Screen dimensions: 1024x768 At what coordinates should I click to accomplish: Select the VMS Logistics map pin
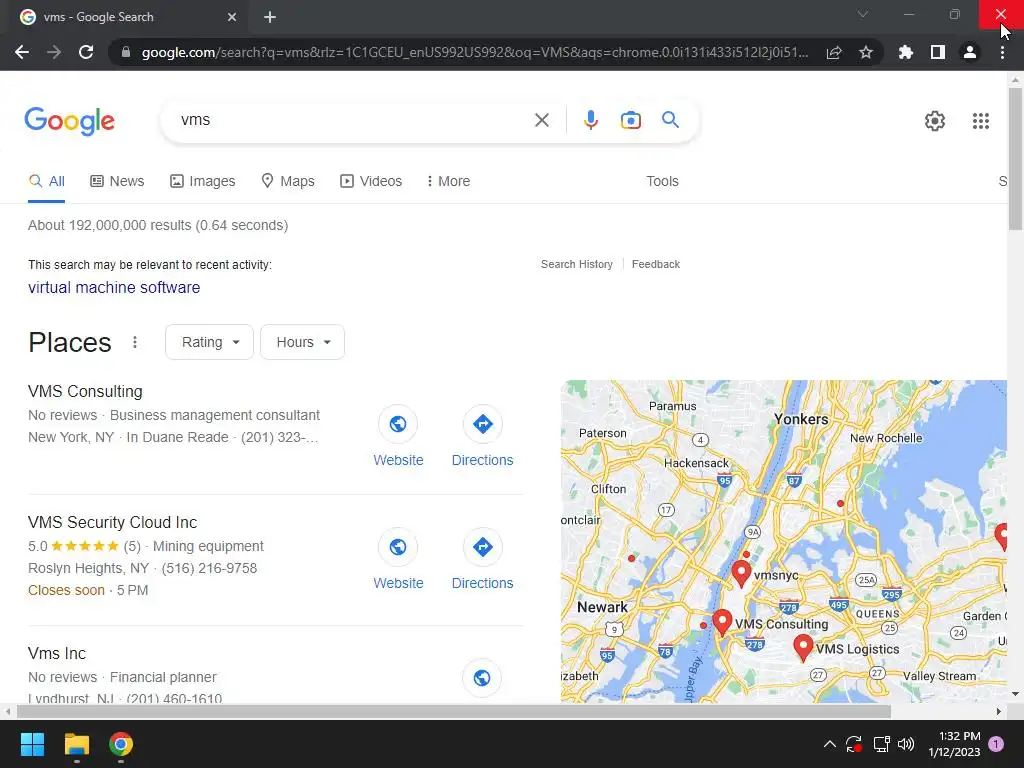tap(803, 647)
